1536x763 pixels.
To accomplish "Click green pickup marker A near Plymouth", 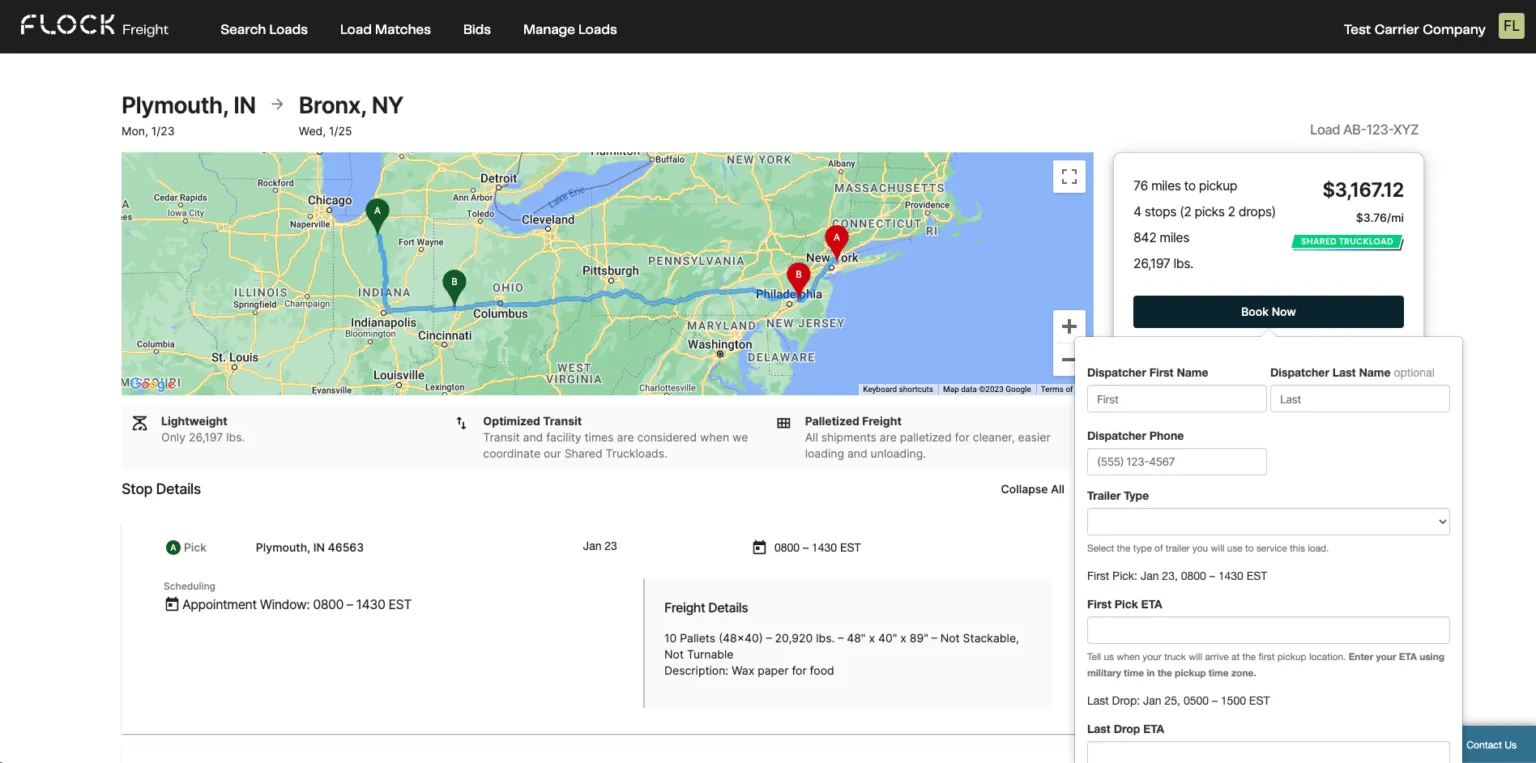I will [377, 214].
